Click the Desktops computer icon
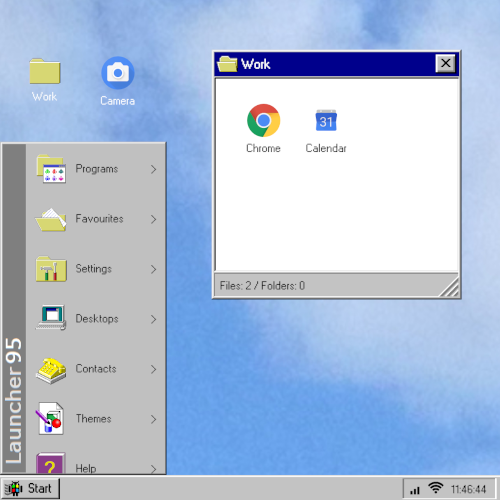 51,318
